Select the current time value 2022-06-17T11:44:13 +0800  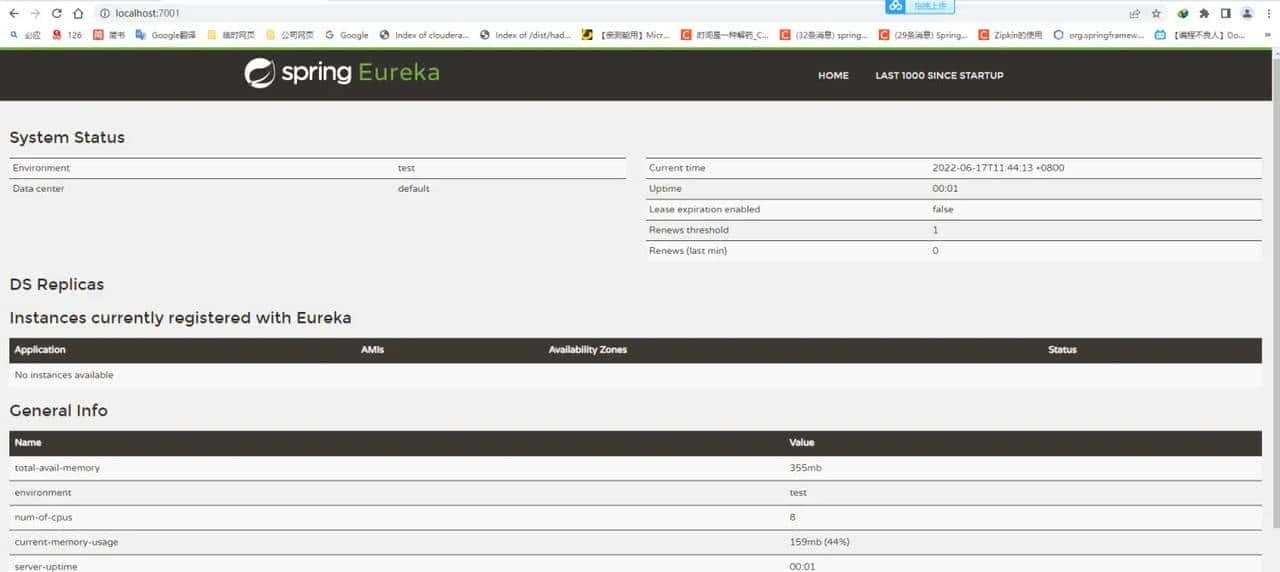(x=998, y=168)
